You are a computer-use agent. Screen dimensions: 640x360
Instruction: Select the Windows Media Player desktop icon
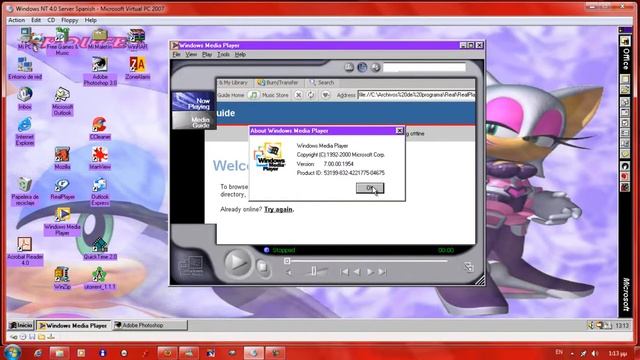click(x=62, y=222)
